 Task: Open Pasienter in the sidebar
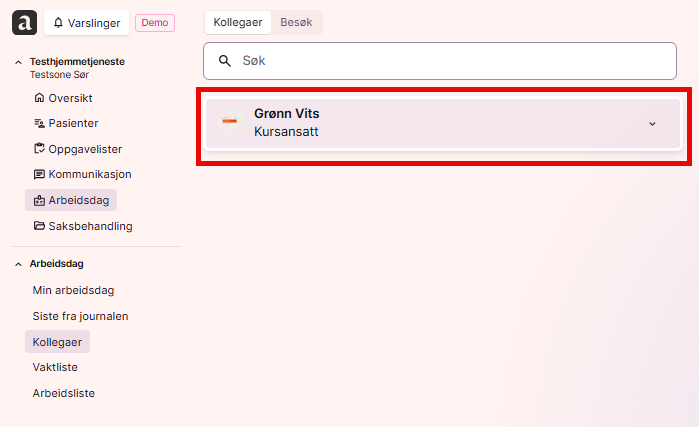66,123
